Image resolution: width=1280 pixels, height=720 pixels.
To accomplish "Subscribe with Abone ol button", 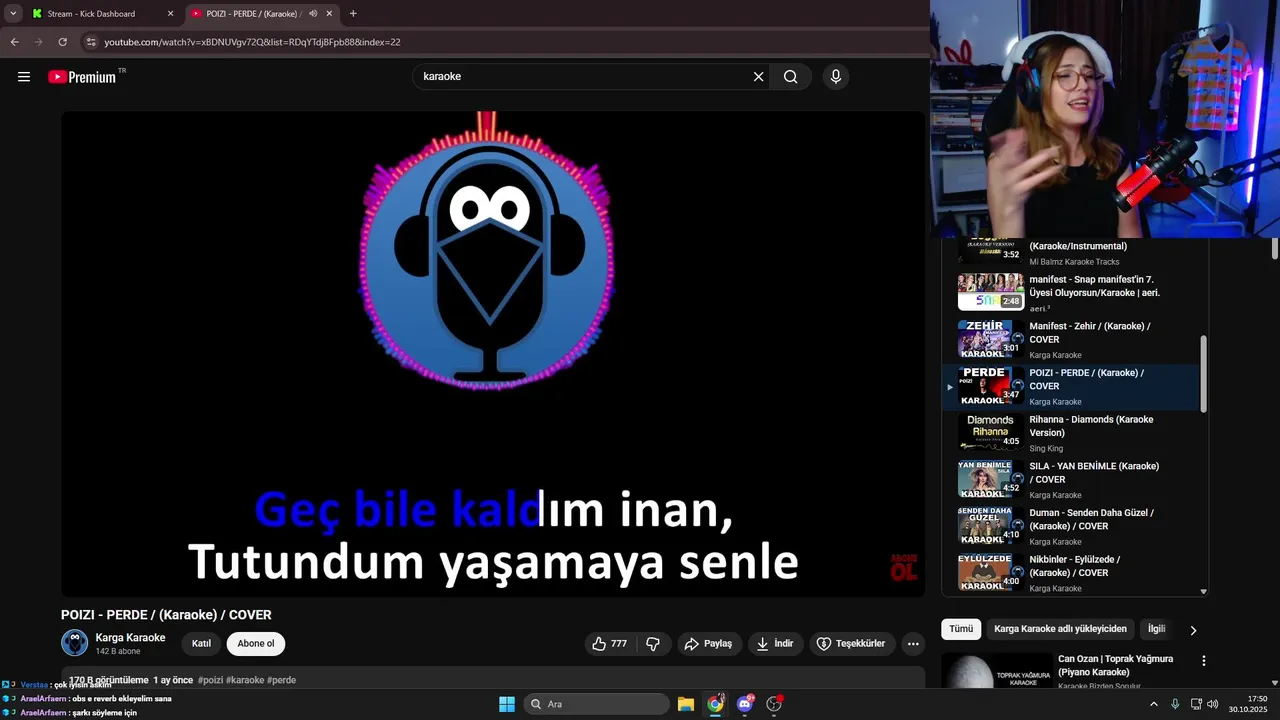I will coord(256,644).
